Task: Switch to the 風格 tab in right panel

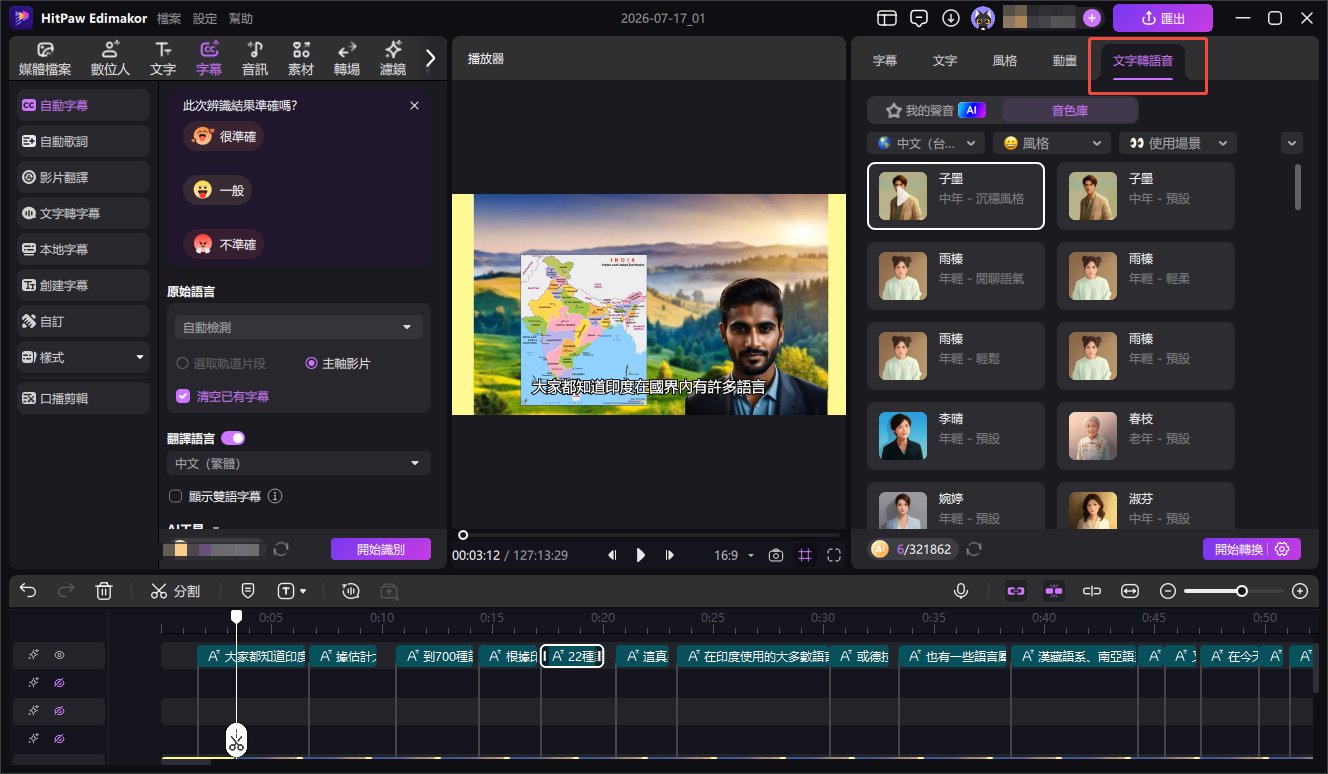Action: 1005,60
